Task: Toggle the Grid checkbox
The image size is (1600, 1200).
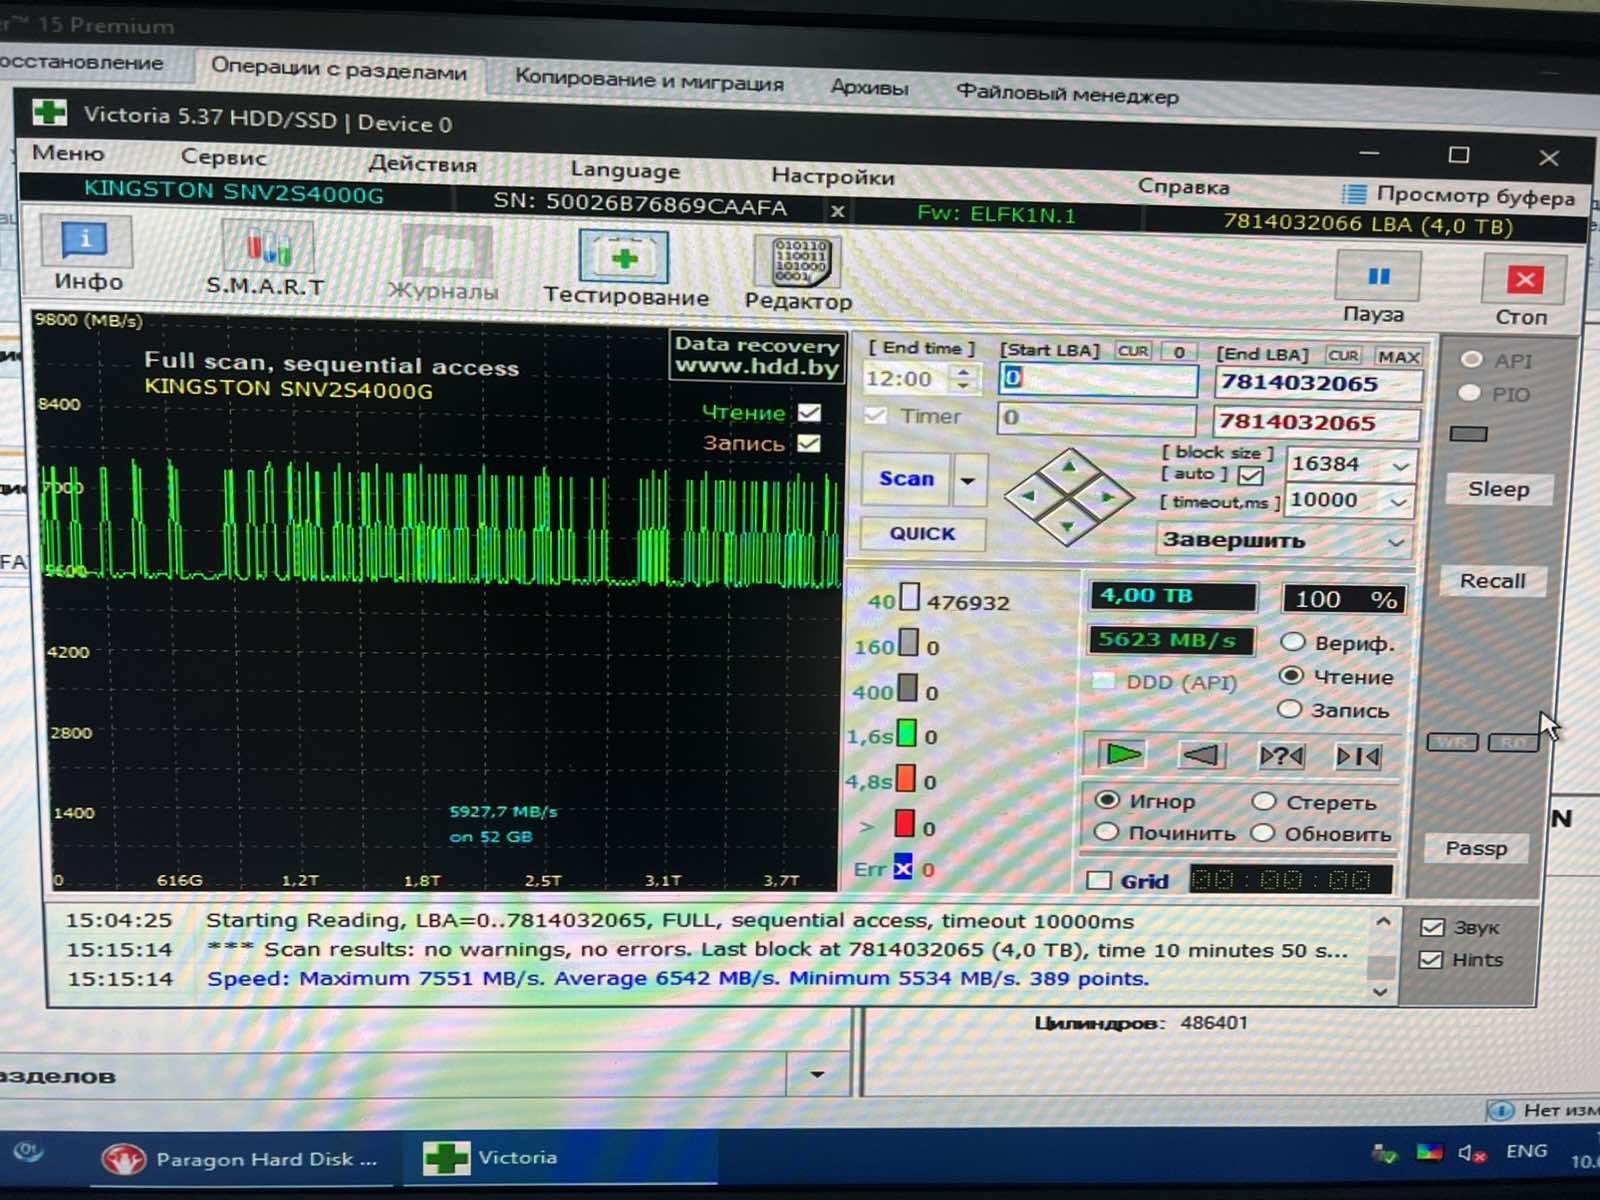Action: click(1099, 880)
